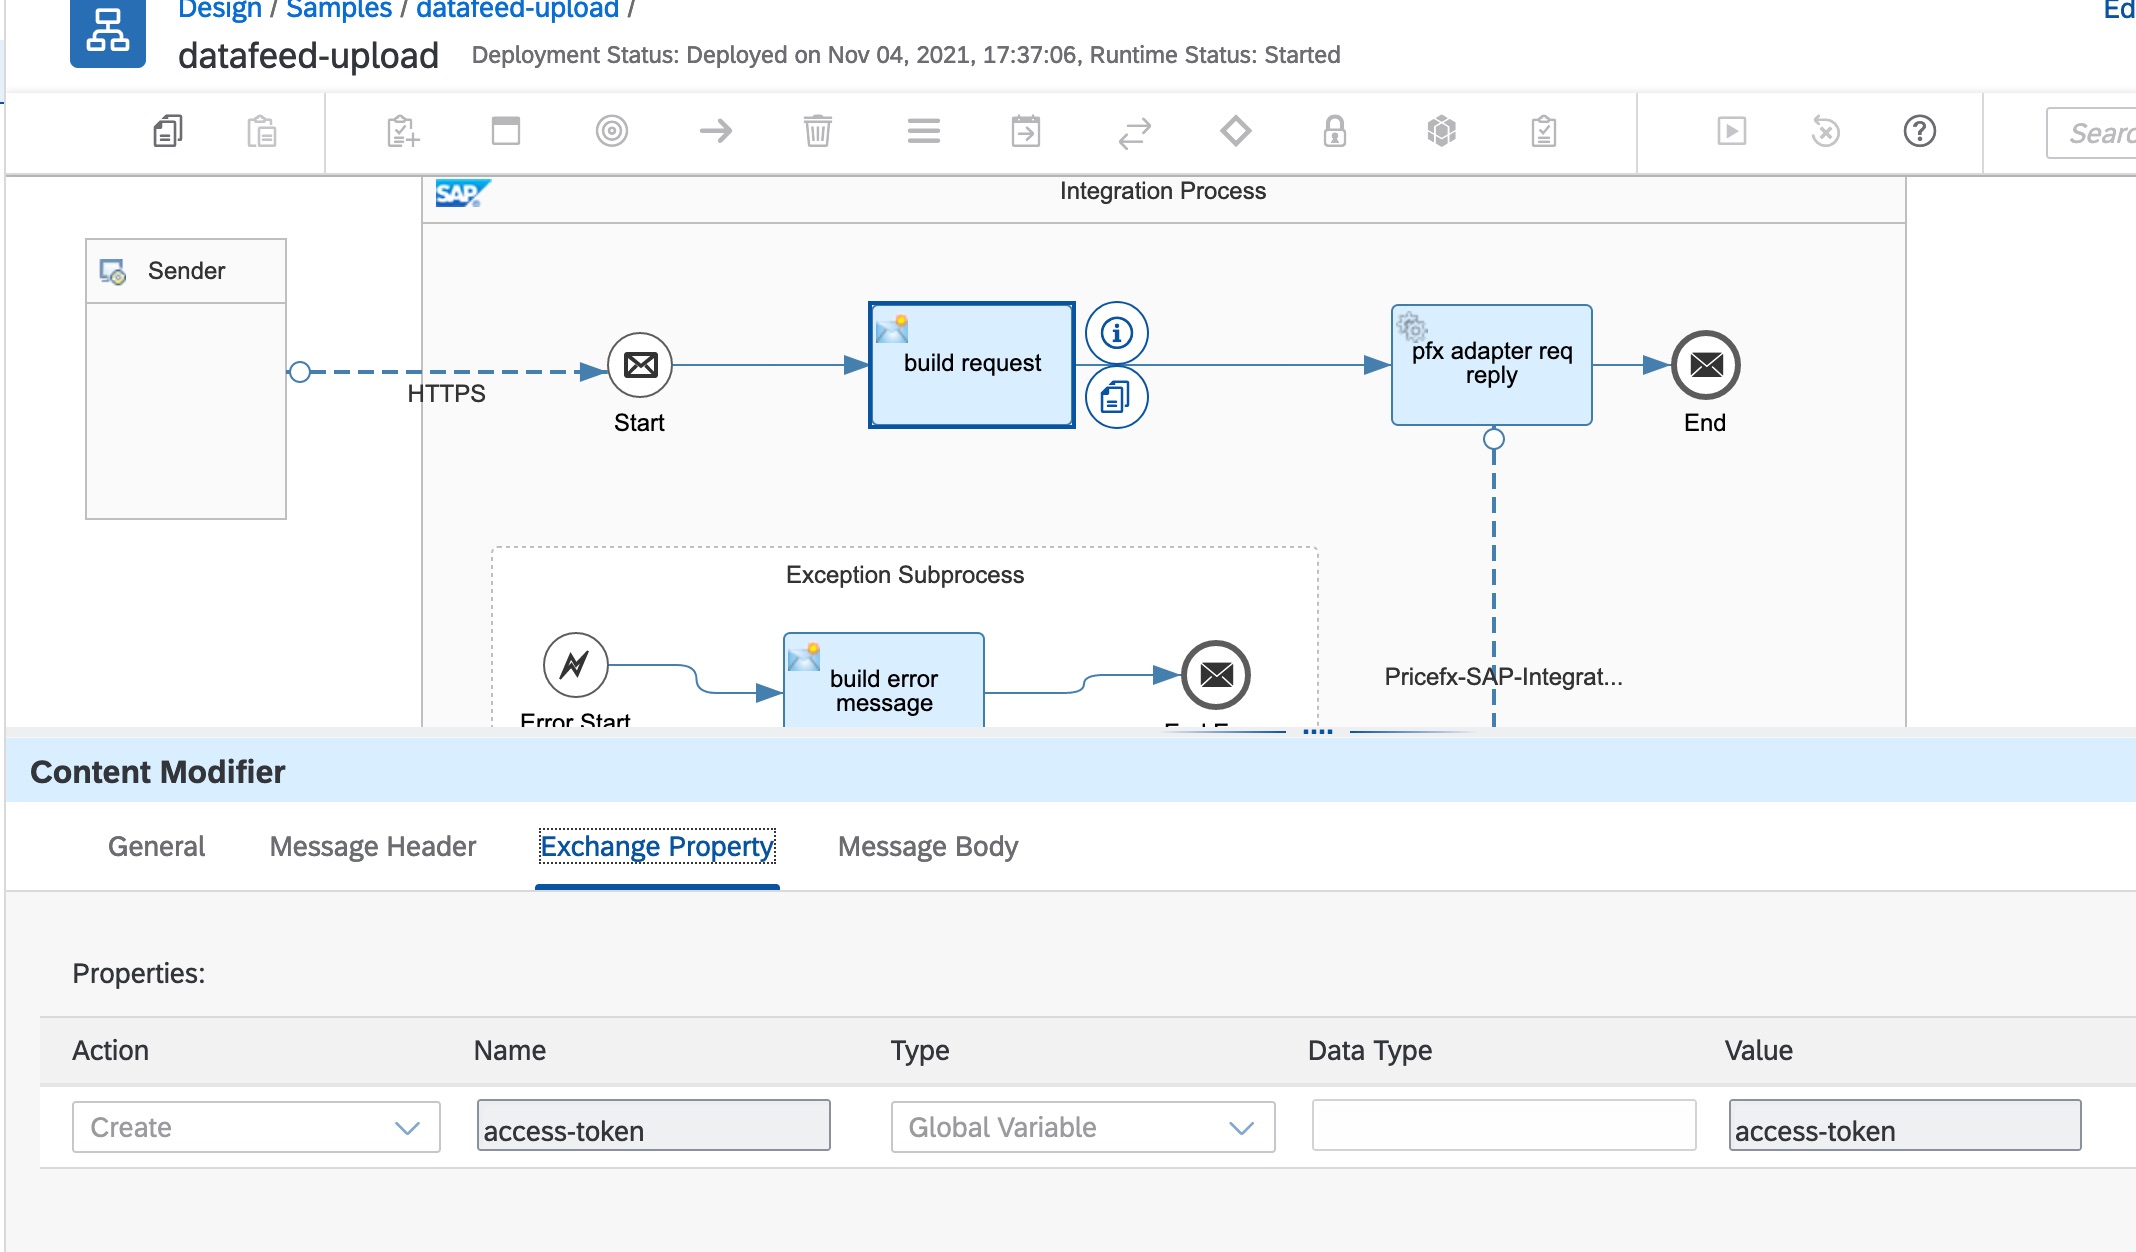
Task: Open the Action Create dropdown
Action: point(256,1127)
